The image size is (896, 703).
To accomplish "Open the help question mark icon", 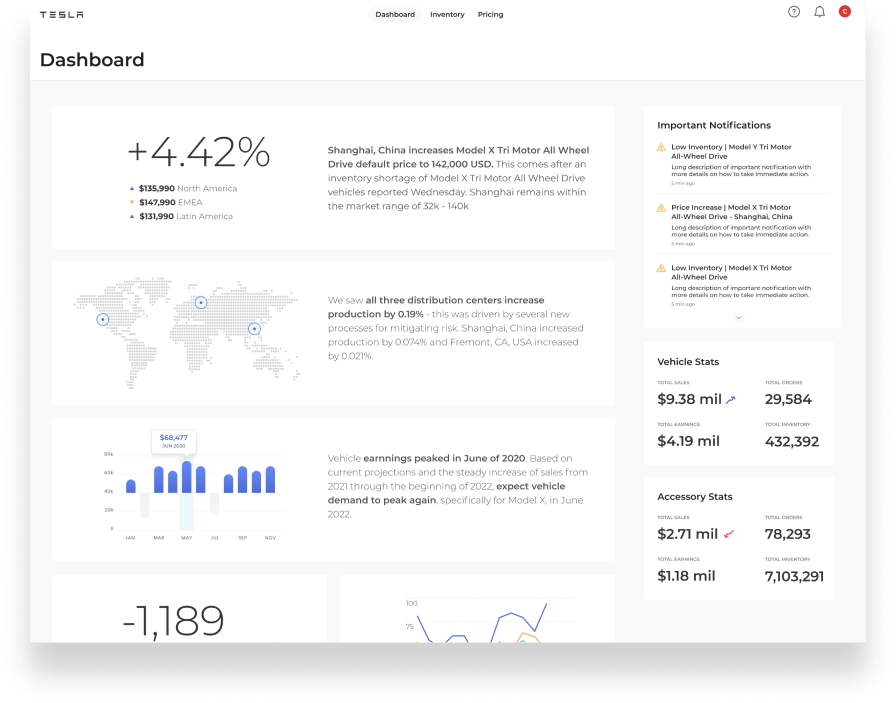I will (794, 12).
